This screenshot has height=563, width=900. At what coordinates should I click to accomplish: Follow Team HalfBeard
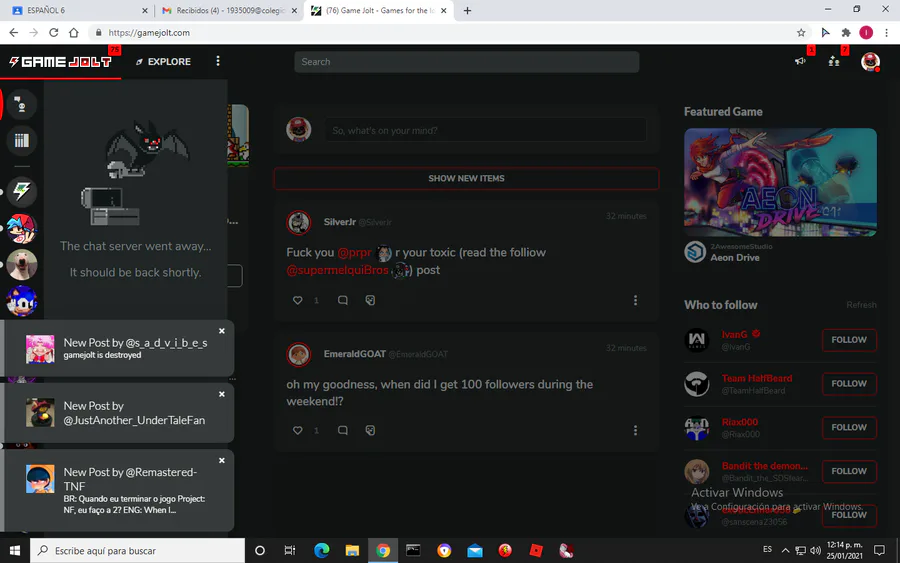click(849, 383)
